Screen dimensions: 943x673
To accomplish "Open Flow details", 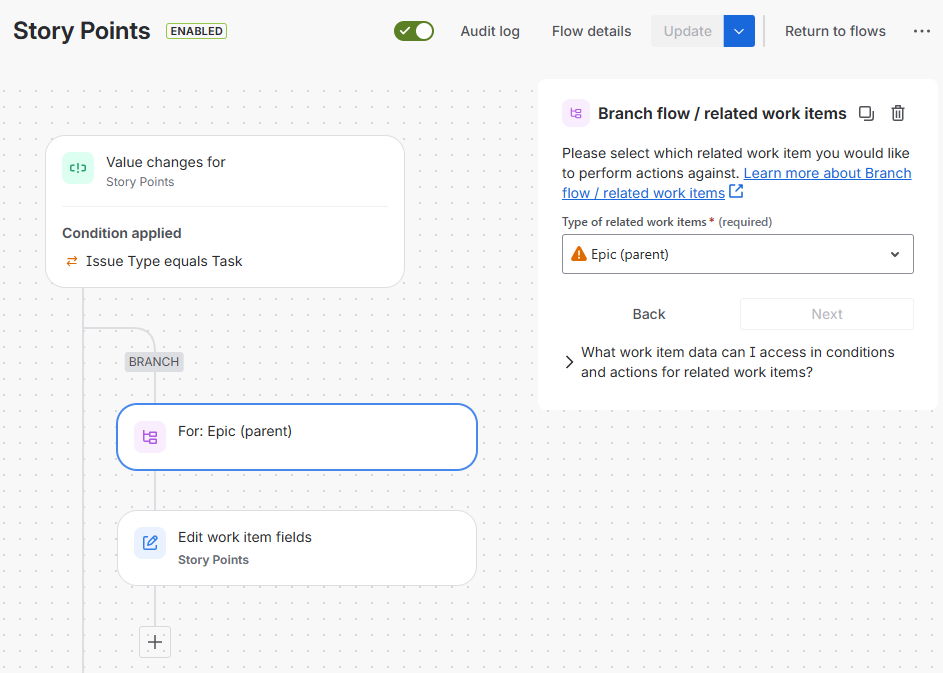I will click(591, 31).
